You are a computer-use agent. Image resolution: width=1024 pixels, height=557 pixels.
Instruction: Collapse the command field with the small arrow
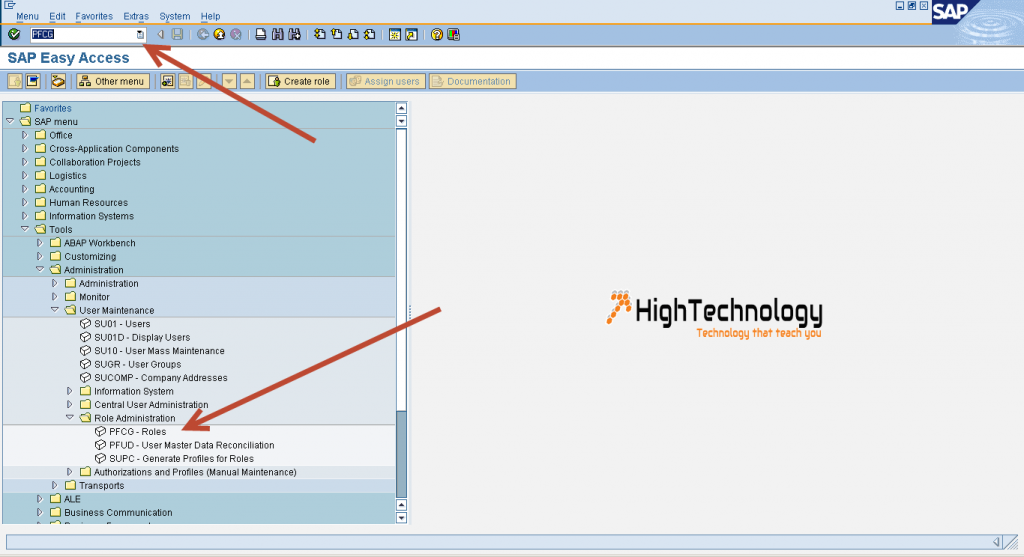coord(161,35)
